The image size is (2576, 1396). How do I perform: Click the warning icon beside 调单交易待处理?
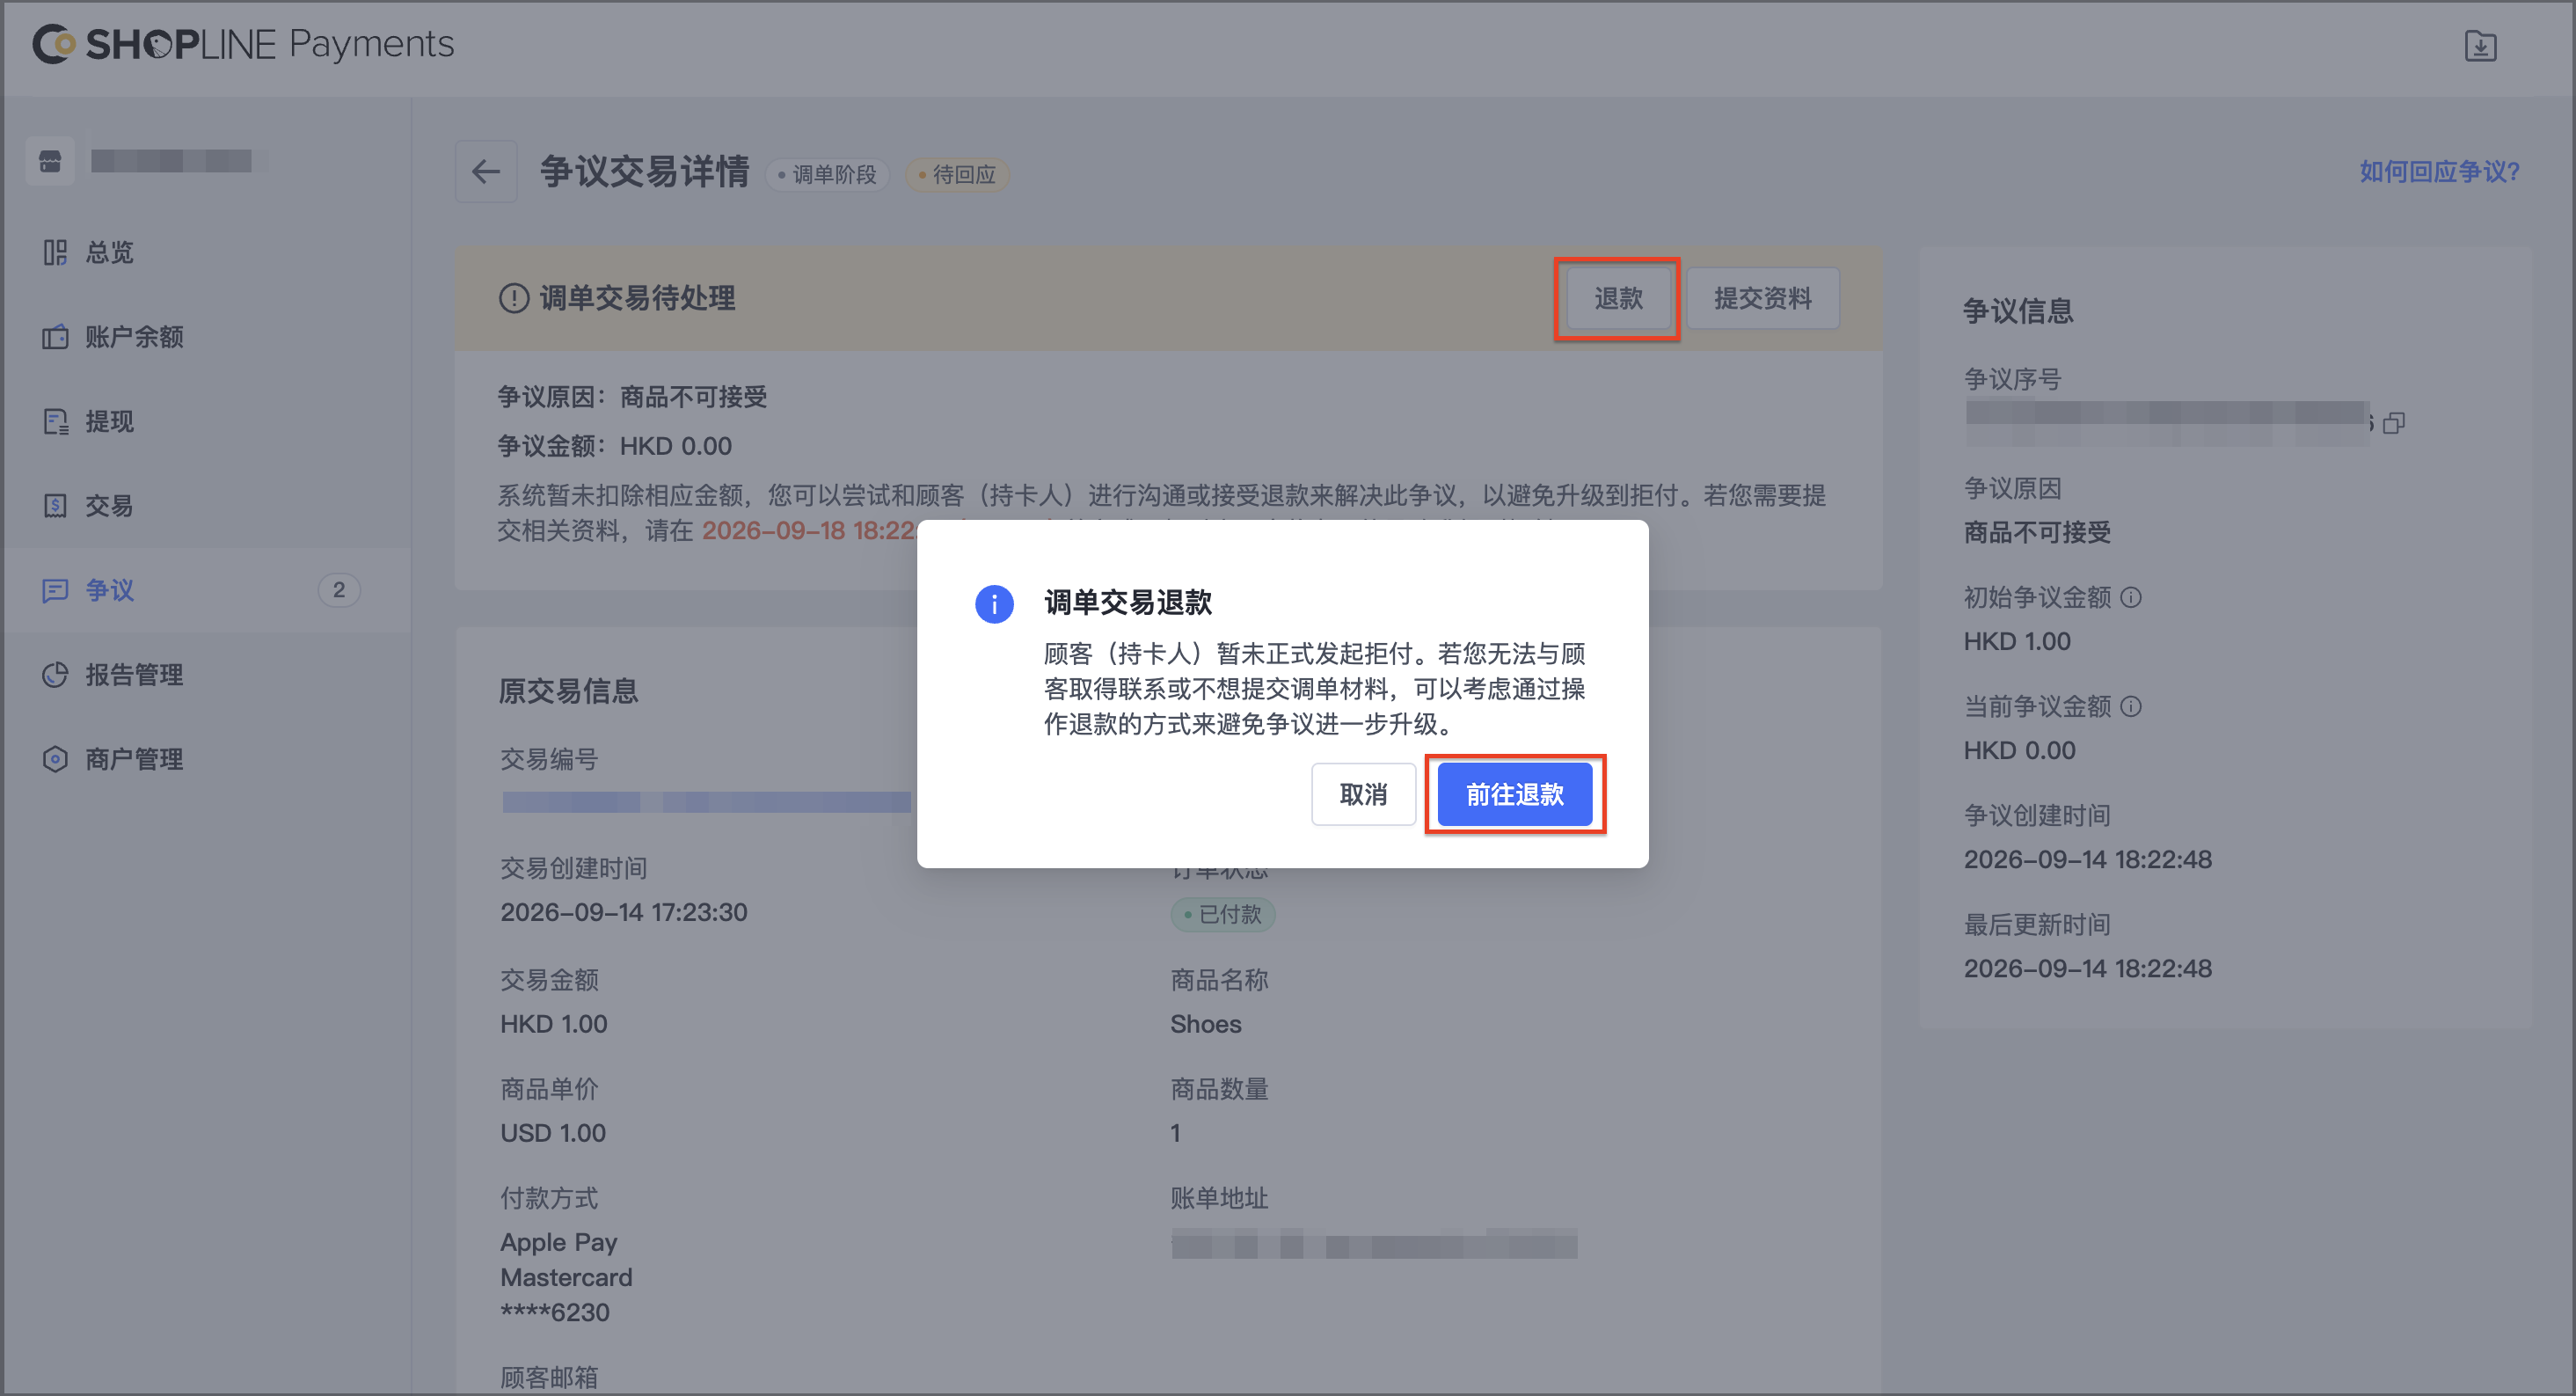click(x=514, y=298)
